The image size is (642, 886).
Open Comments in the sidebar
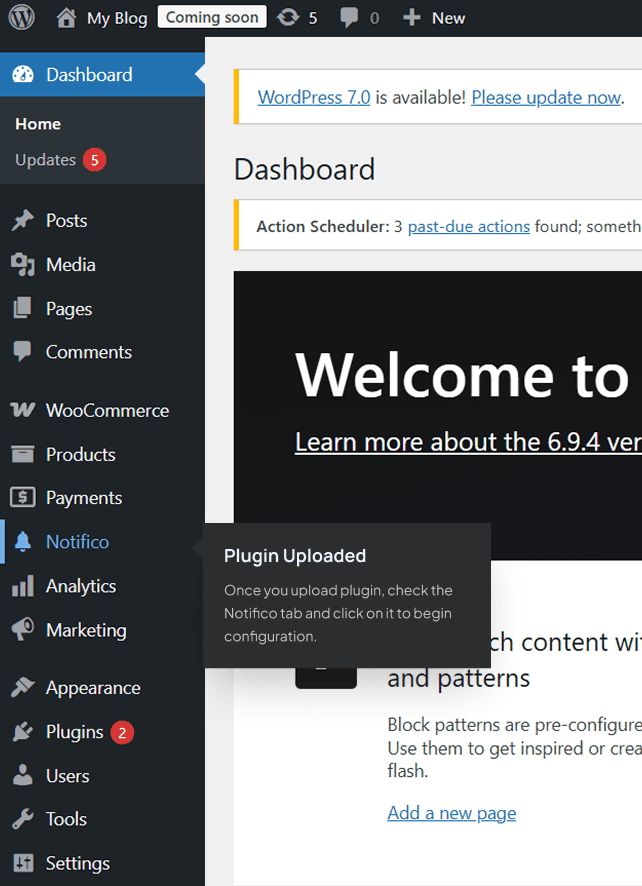click(102, 352)
